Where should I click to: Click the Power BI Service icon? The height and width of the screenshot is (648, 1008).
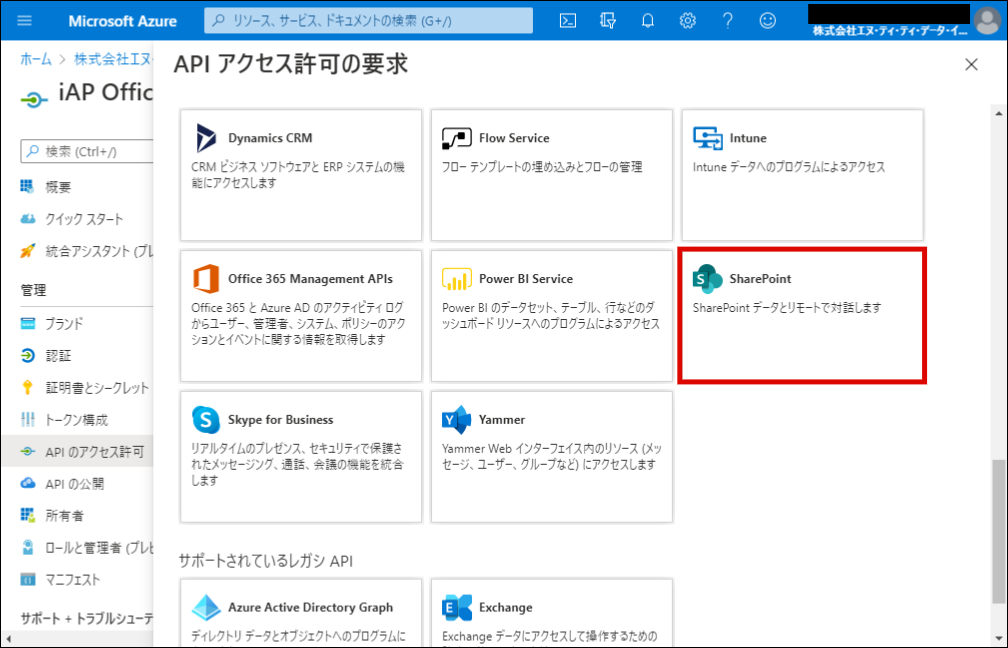point(456,278)
